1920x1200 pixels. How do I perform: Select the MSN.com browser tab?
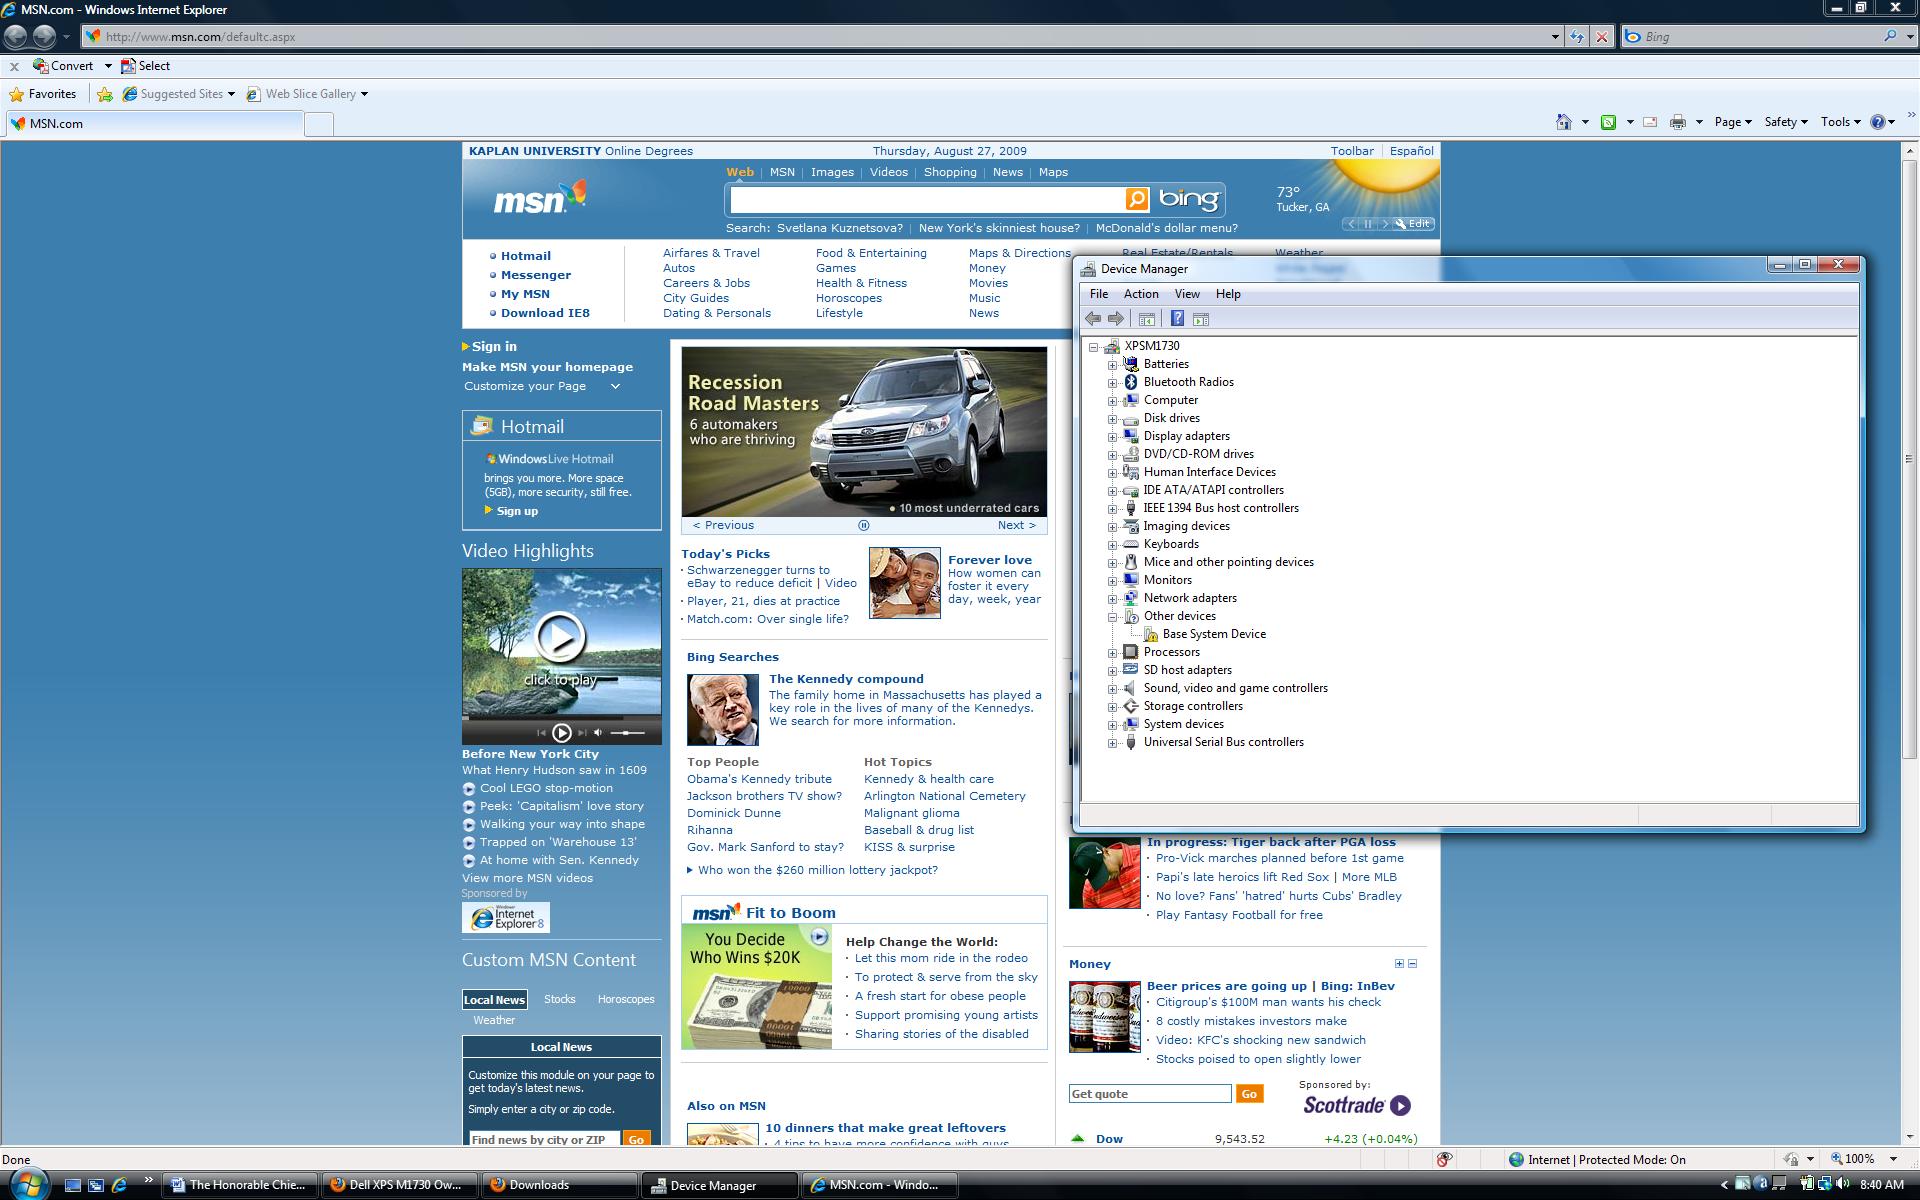click(155, 124)
